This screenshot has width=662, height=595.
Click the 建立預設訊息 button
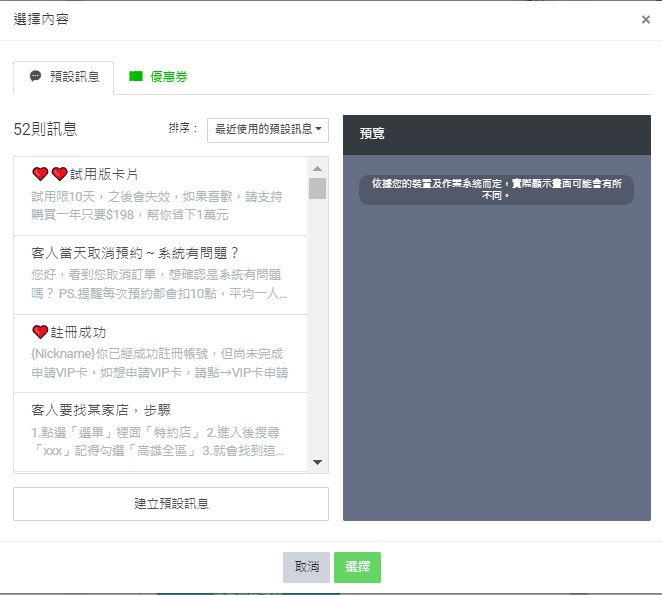point(171,504)
